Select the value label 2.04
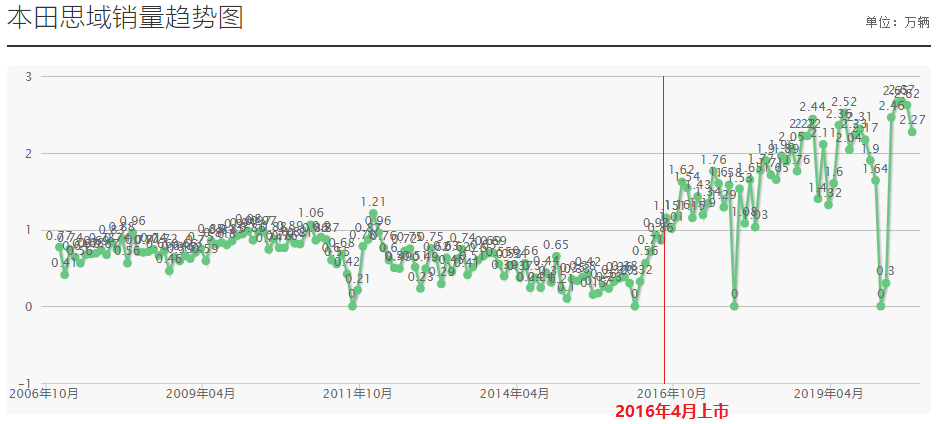 [x=849, y=138]
